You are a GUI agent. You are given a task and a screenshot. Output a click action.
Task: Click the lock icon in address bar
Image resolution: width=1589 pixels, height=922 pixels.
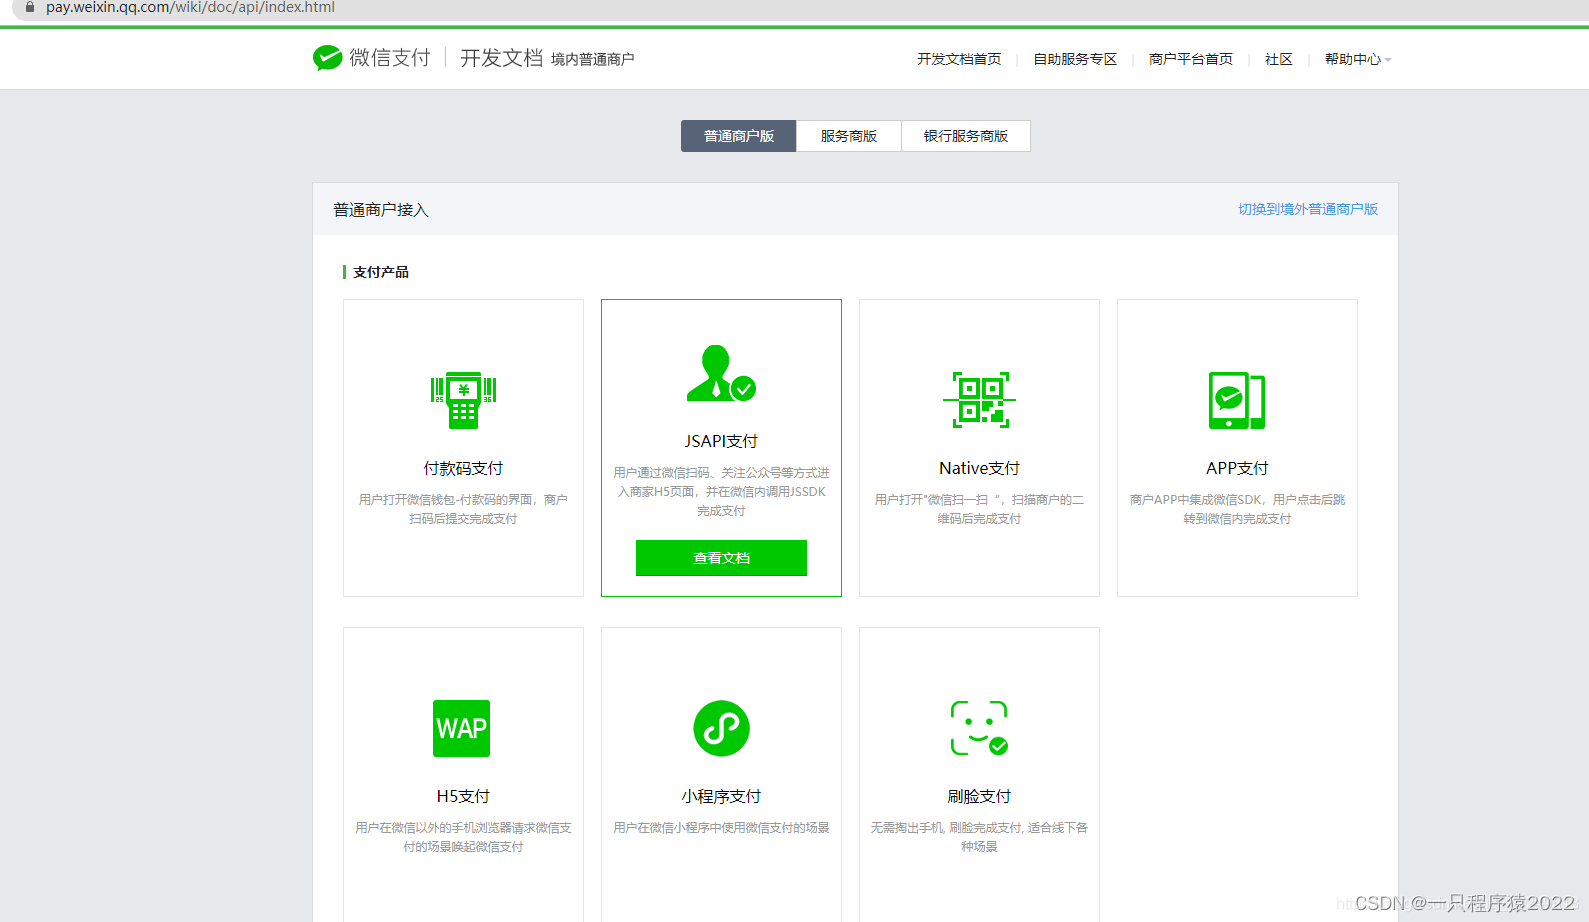coord(30,7)
